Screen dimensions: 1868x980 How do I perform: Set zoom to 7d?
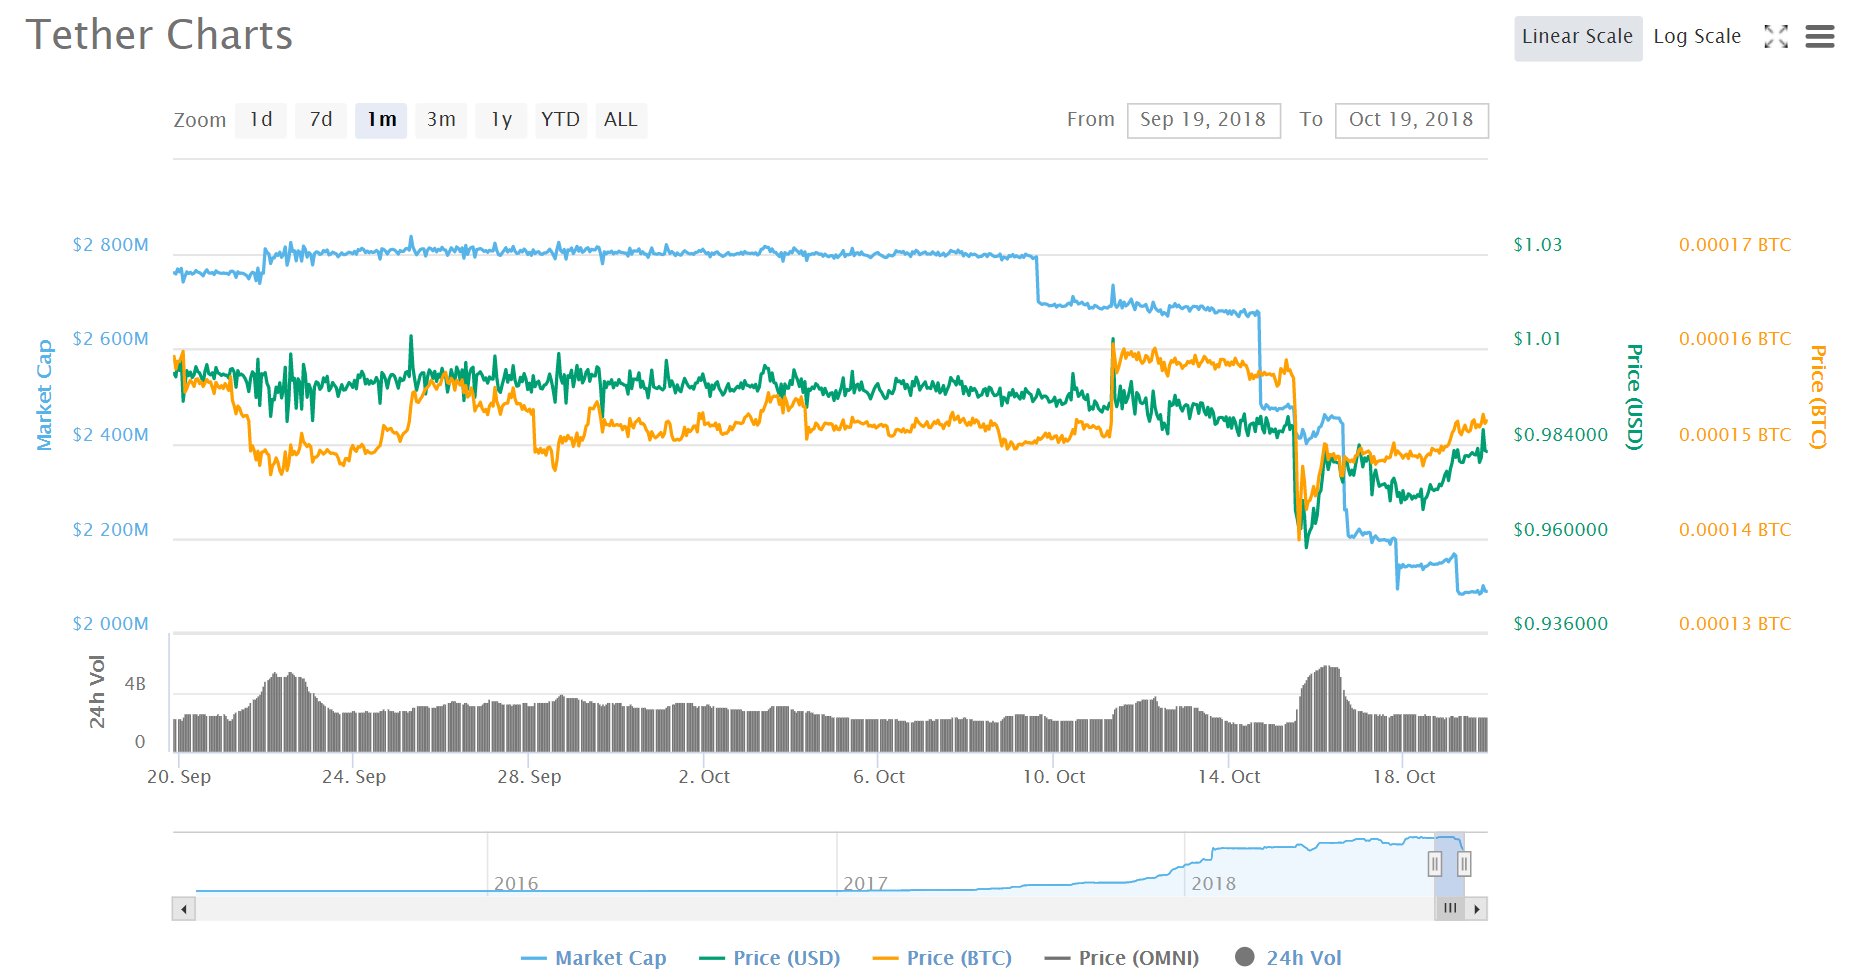coord(321,120)
